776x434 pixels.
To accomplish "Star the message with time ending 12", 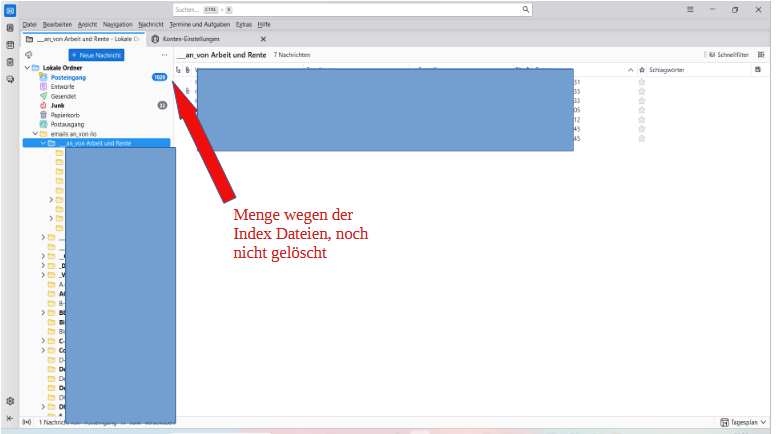I will tap(642, 120).
